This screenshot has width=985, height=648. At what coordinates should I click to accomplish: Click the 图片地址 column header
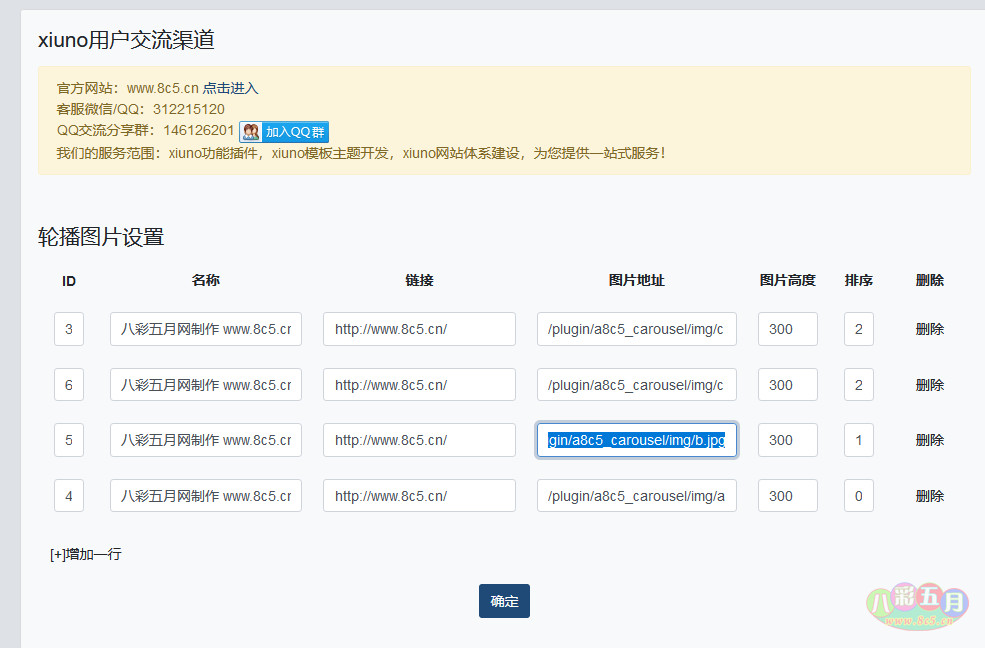pyautogui.click(x=636, y=280)
